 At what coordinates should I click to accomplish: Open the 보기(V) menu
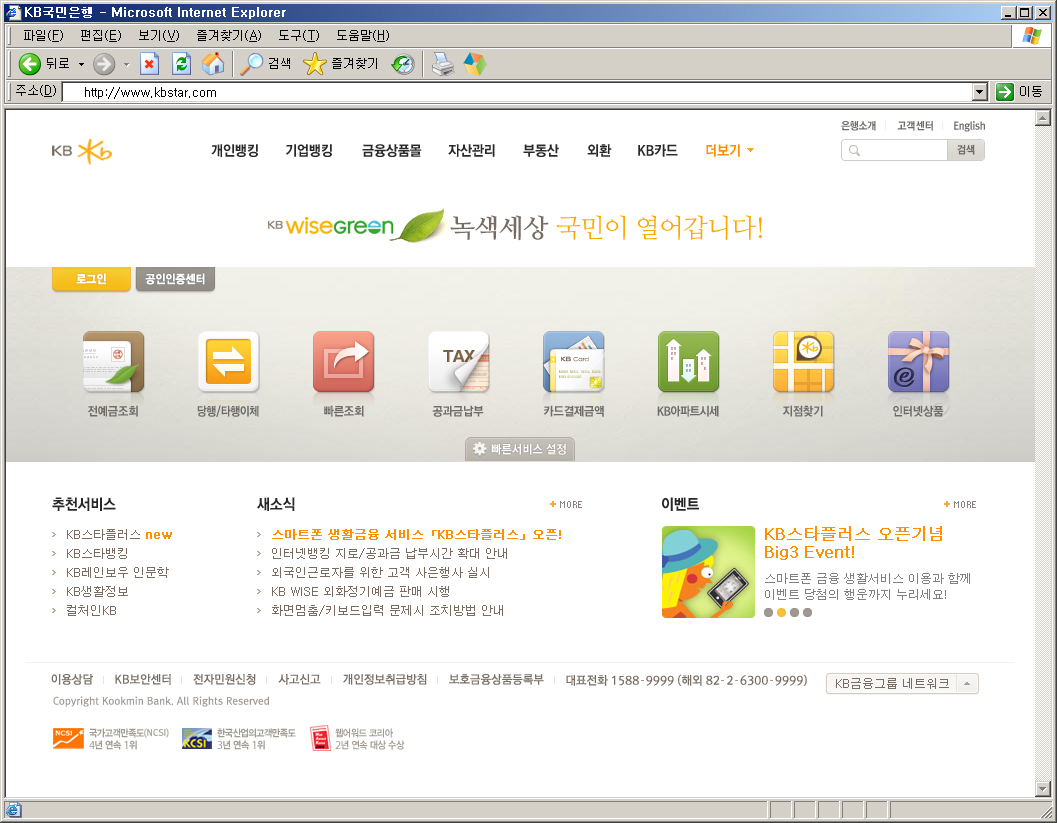158,36
